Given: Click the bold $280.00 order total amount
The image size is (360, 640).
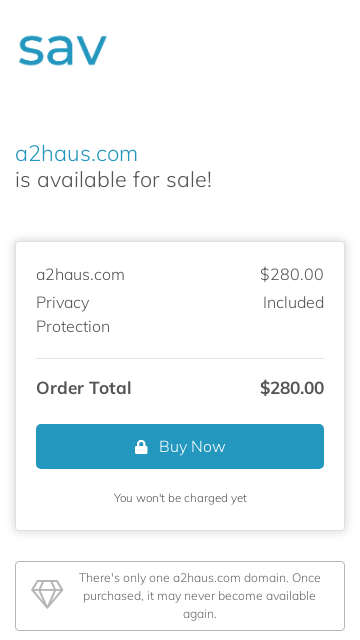Looking at the screenshot, I should pos(292,388).
